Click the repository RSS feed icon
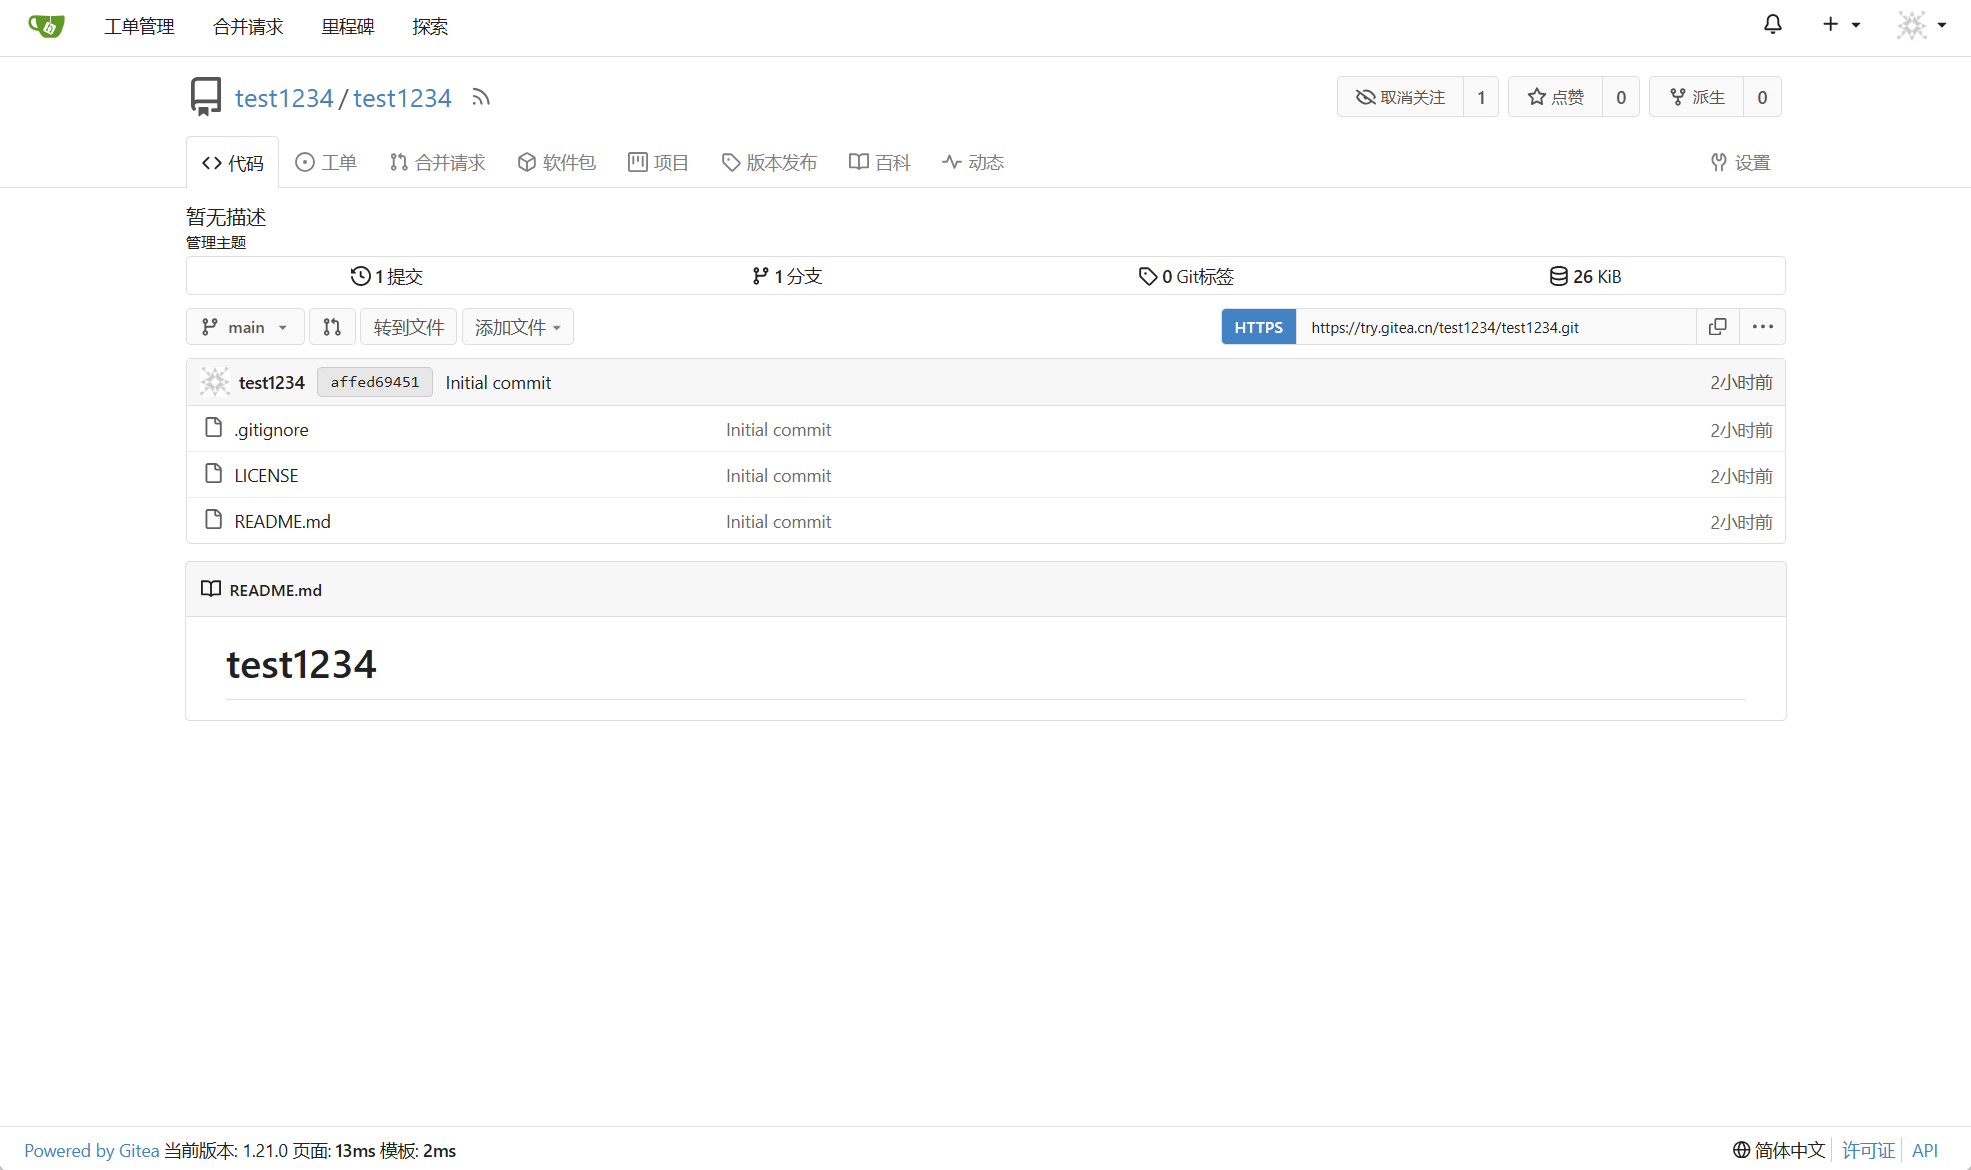Image resolution: width=1971 pixels, height=1170 pixels. 481,98
